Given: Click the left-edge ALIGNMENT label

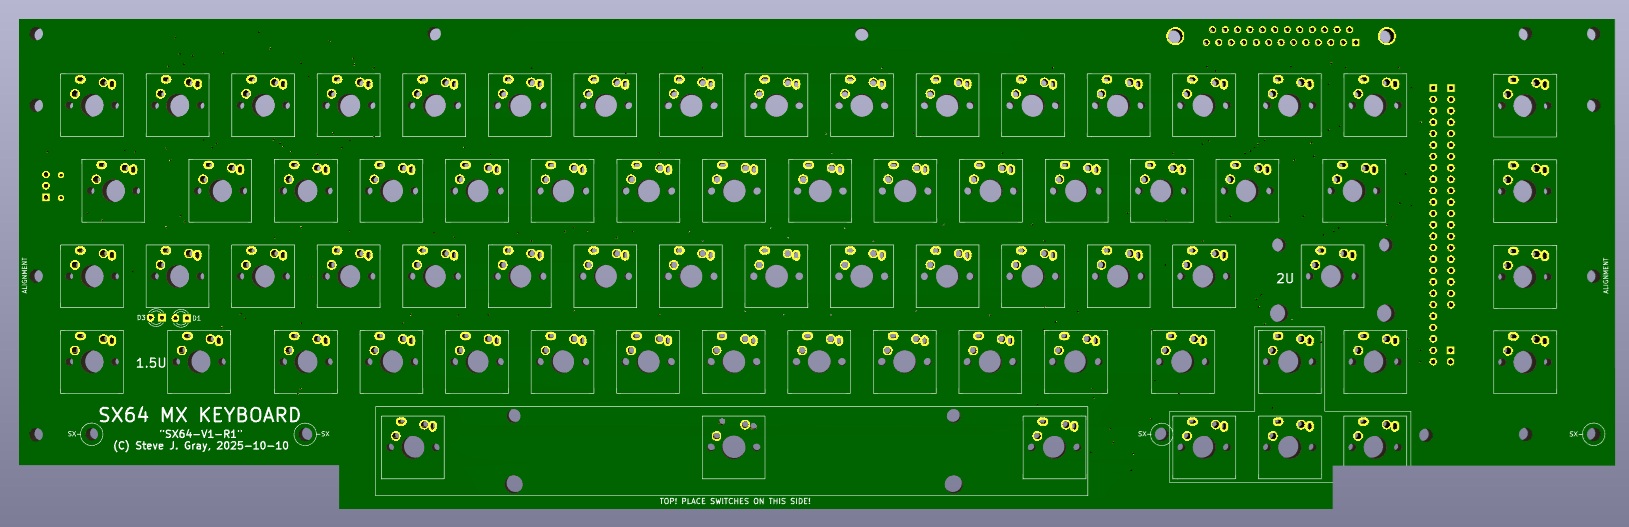Looking at the screenshot, I should [x=25, y=276].
